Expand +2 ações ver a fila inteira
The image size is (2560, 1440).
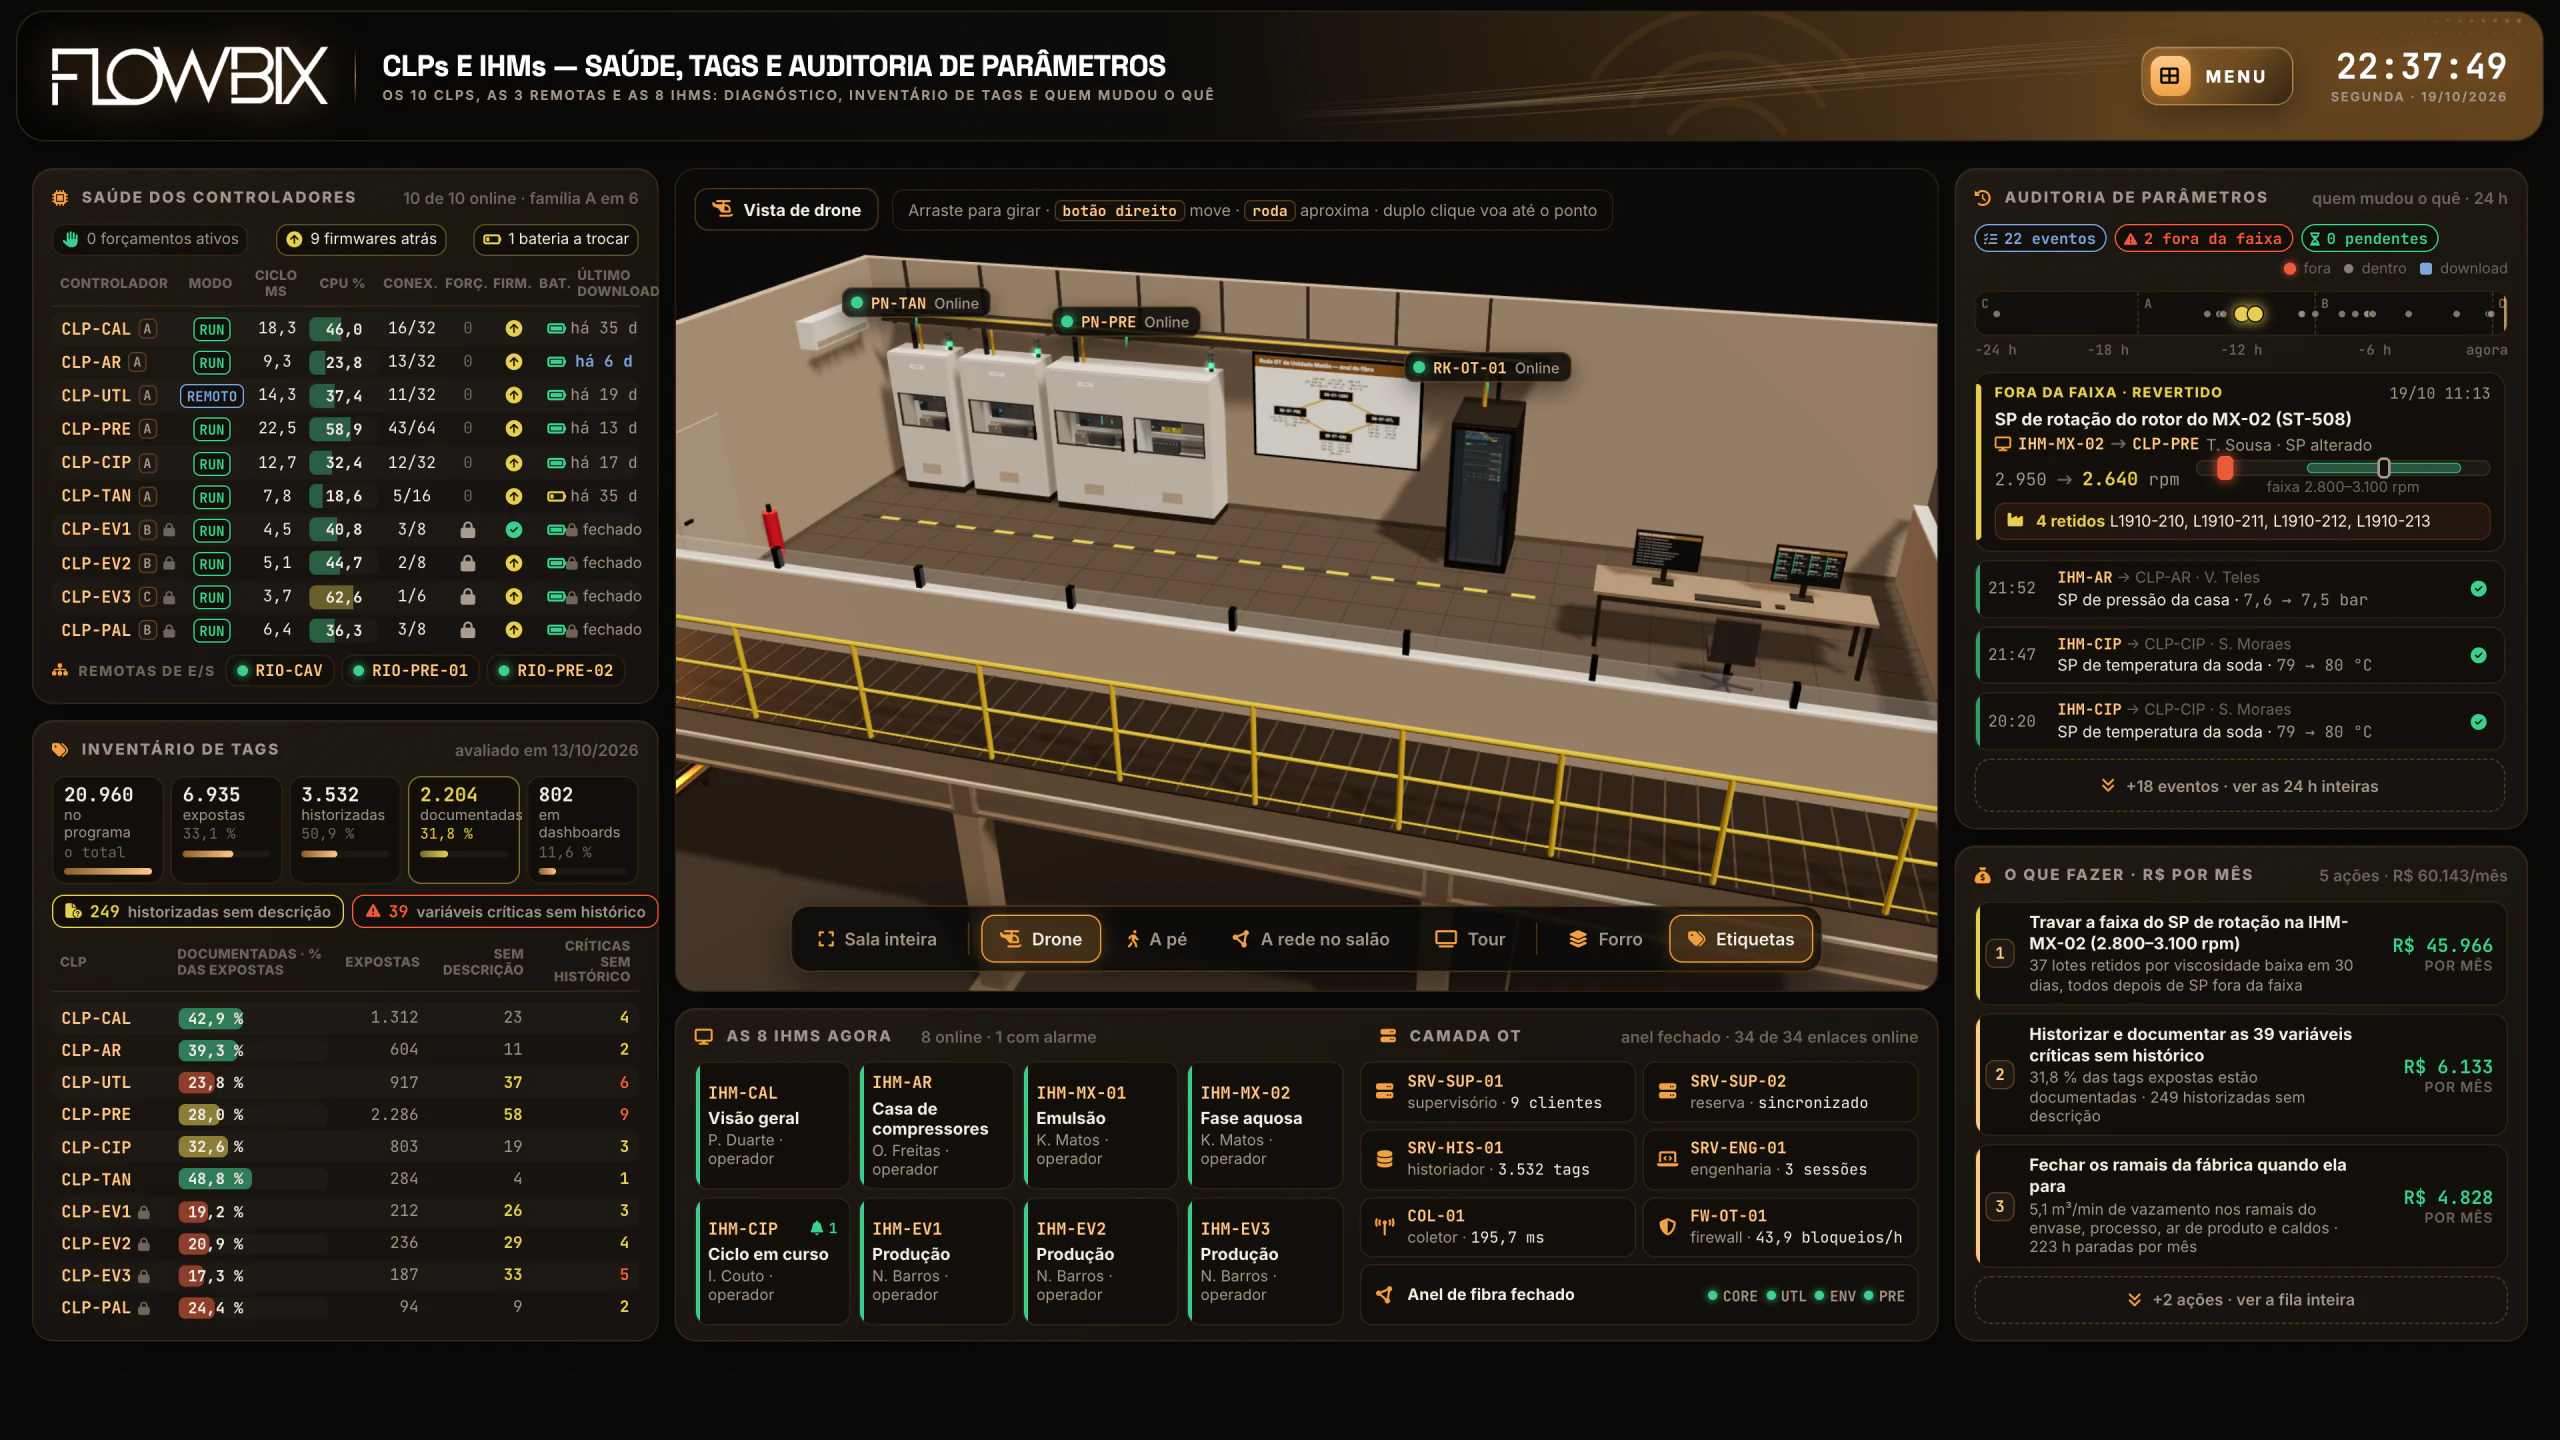(2240, 1299)
